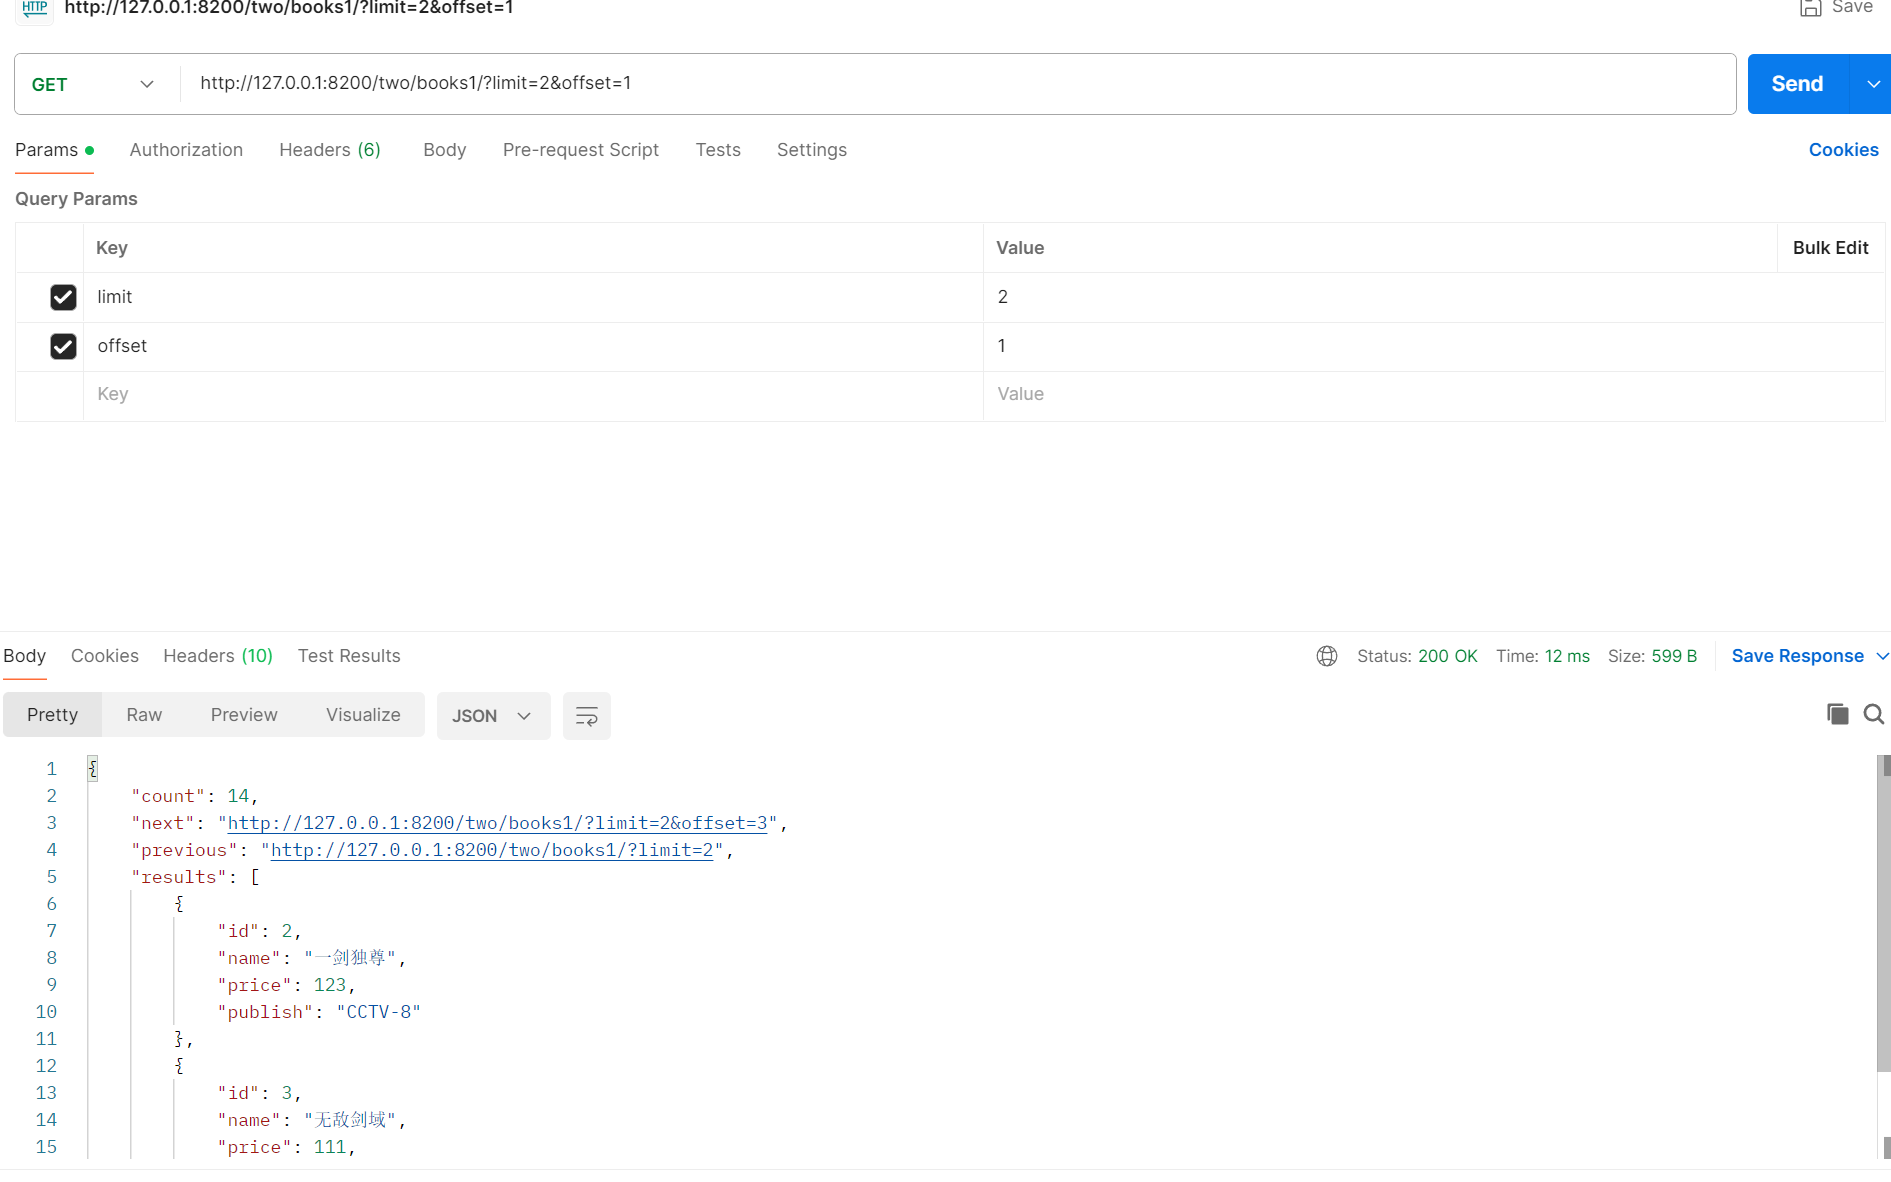Expand the Save Response dropdown
This screenshot has height=1182, width=1891.
1882,656
